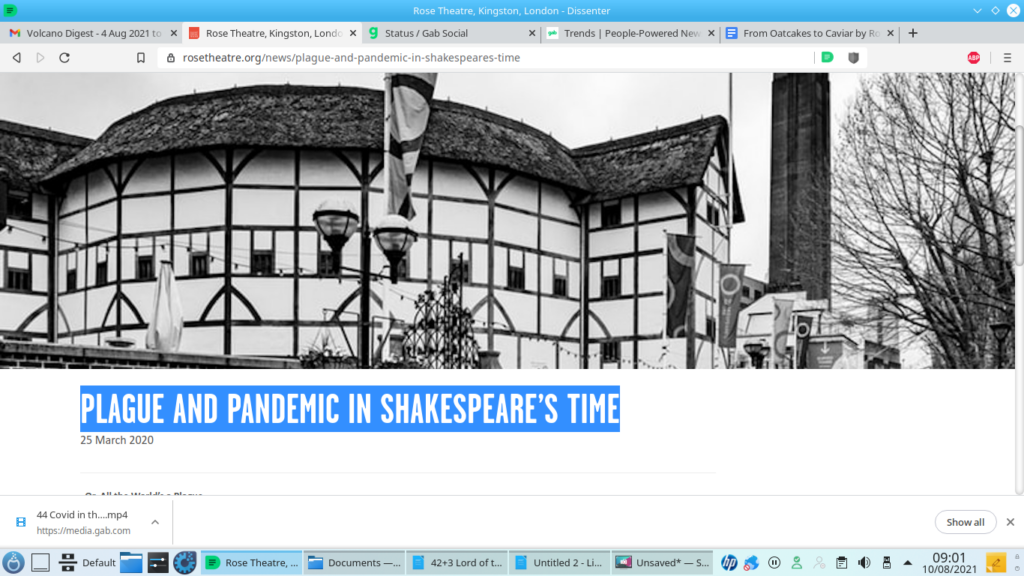Viewport: 1024px width, 576px height.
Task: Open the browser hamburger menu
Action: (x=1007, y=57)
